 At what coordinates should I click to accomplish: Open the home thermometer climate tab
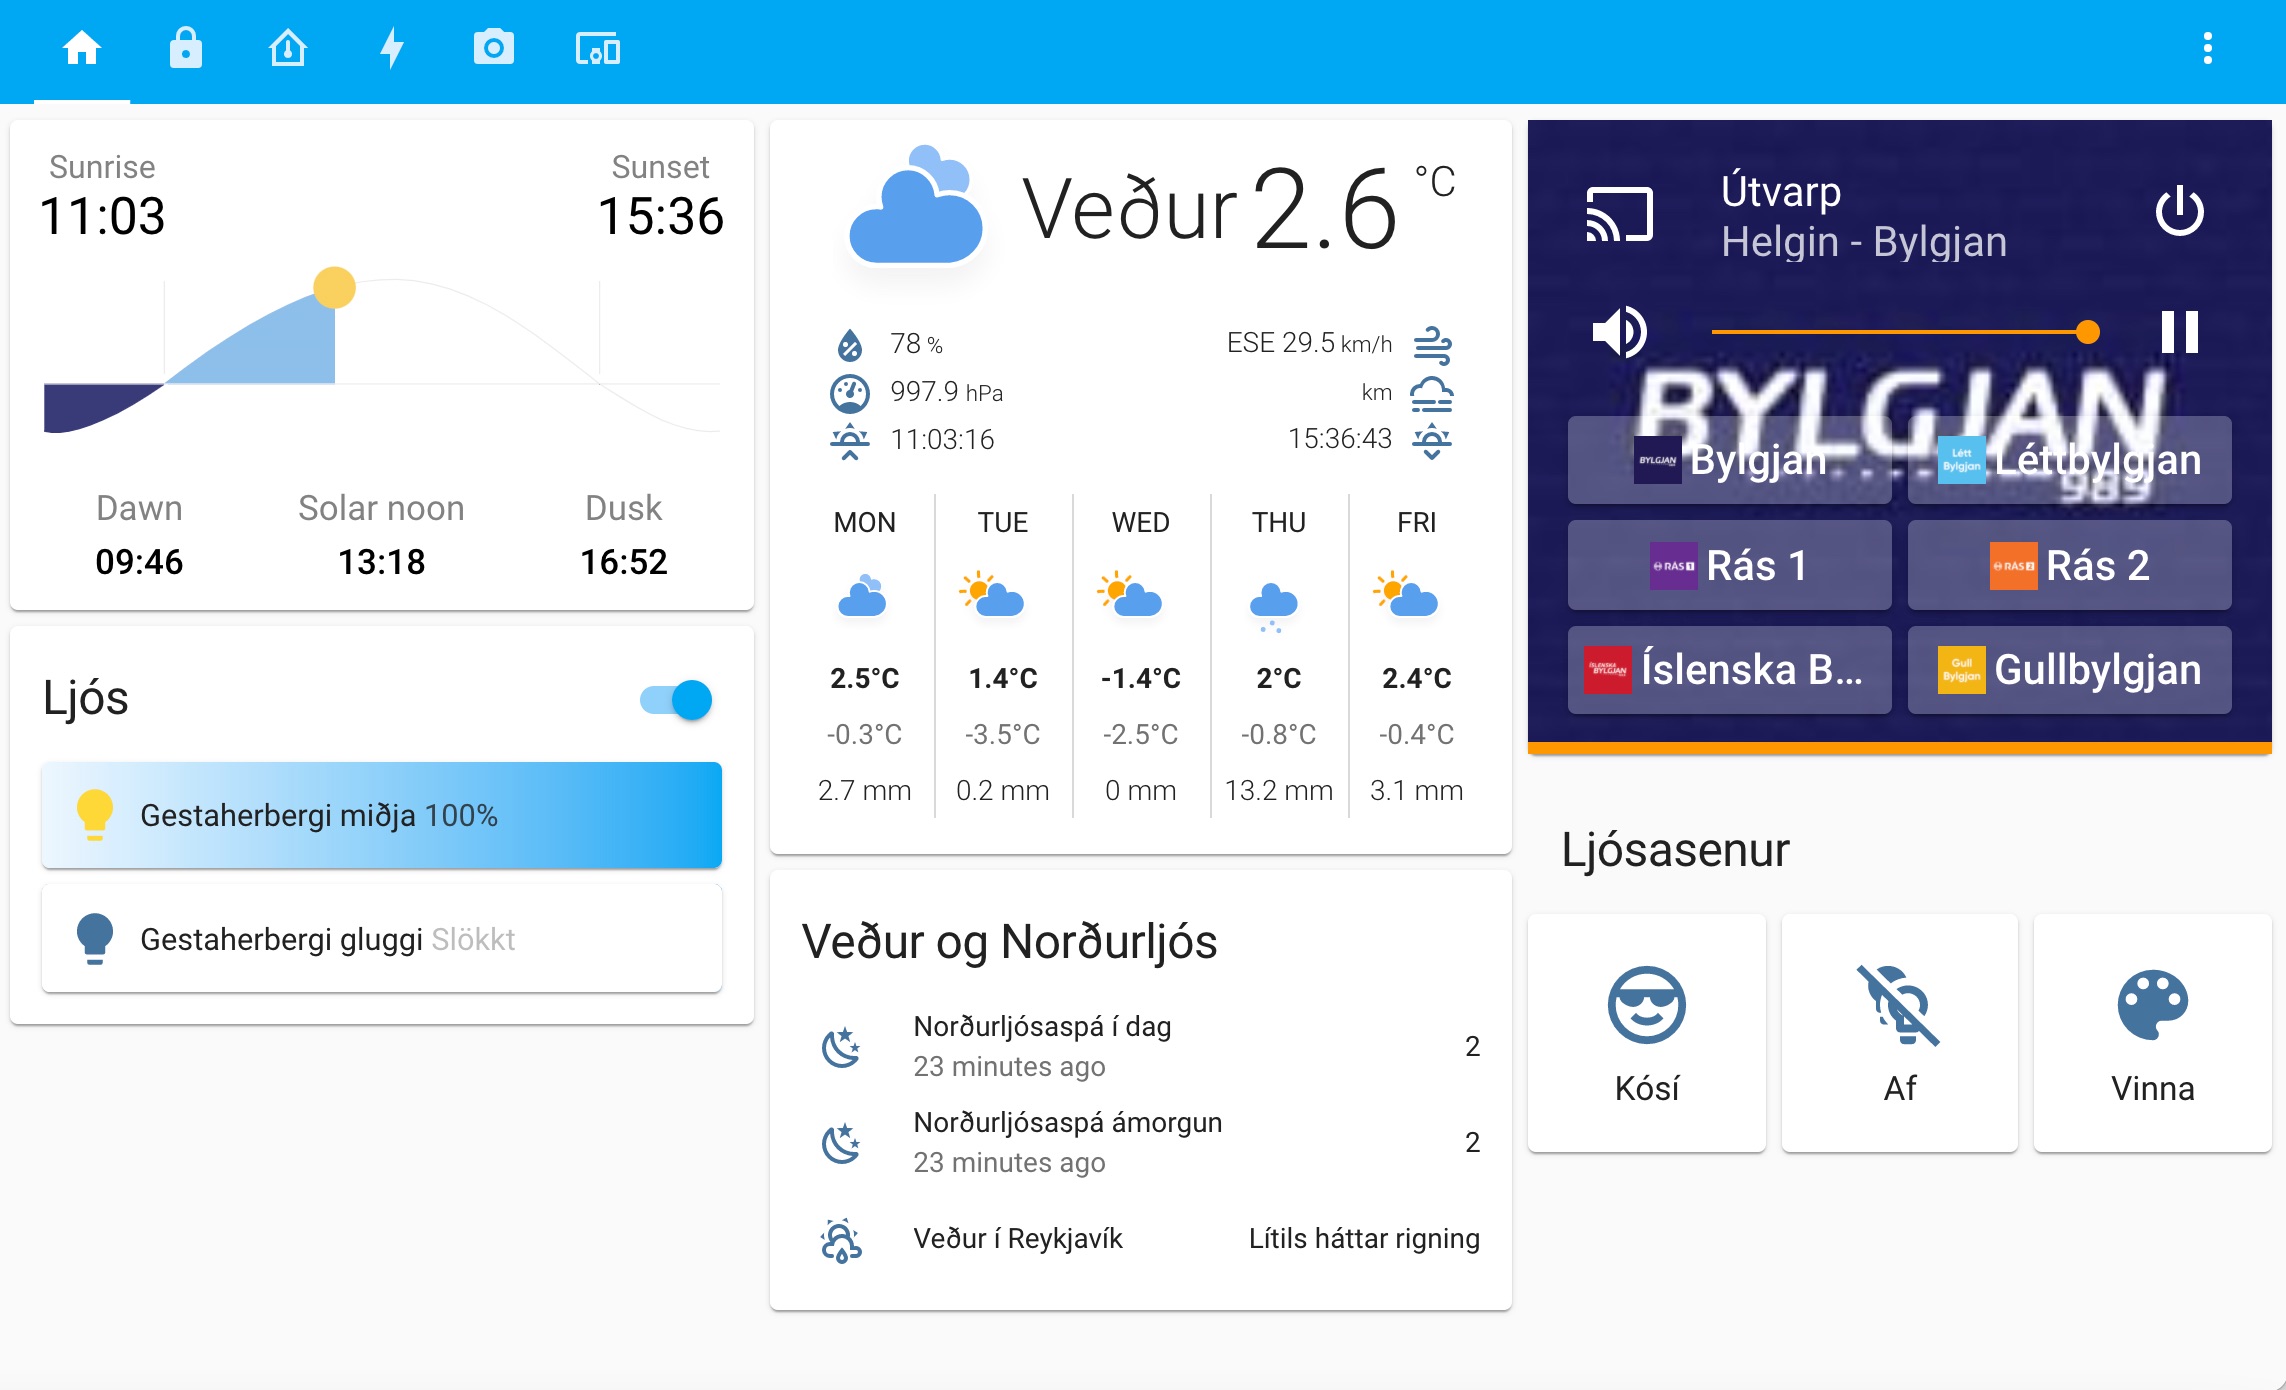[288, 48]
